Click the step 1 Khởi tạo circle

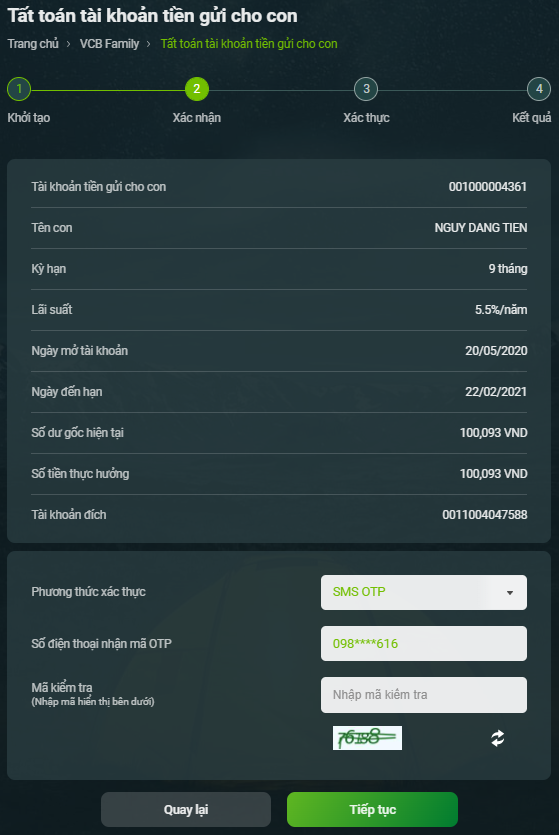coord(19,89)
